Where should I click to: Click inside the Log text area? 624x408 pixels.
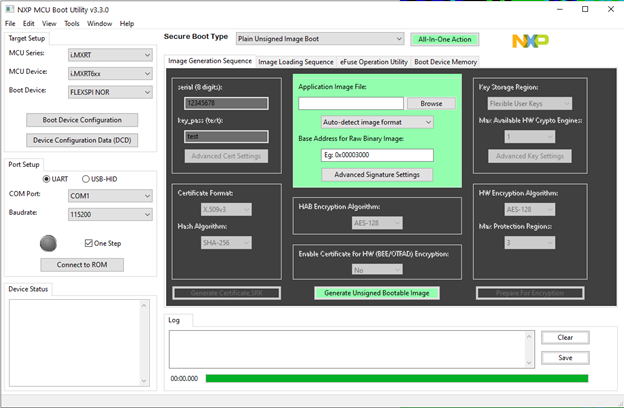click(x=347, y=349)
